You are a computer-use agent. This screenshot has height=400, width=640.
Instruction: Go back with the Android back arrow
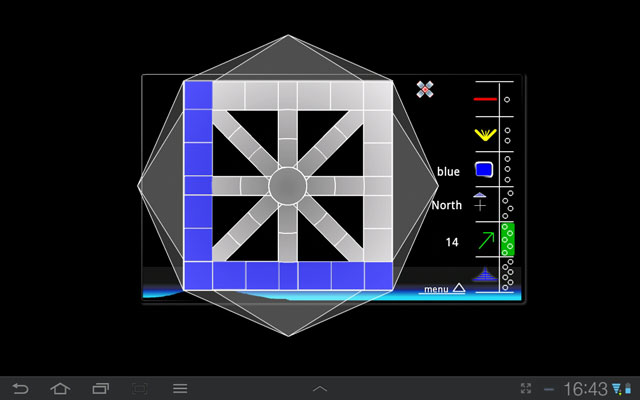pyautogui.click(x=20, y=388)
